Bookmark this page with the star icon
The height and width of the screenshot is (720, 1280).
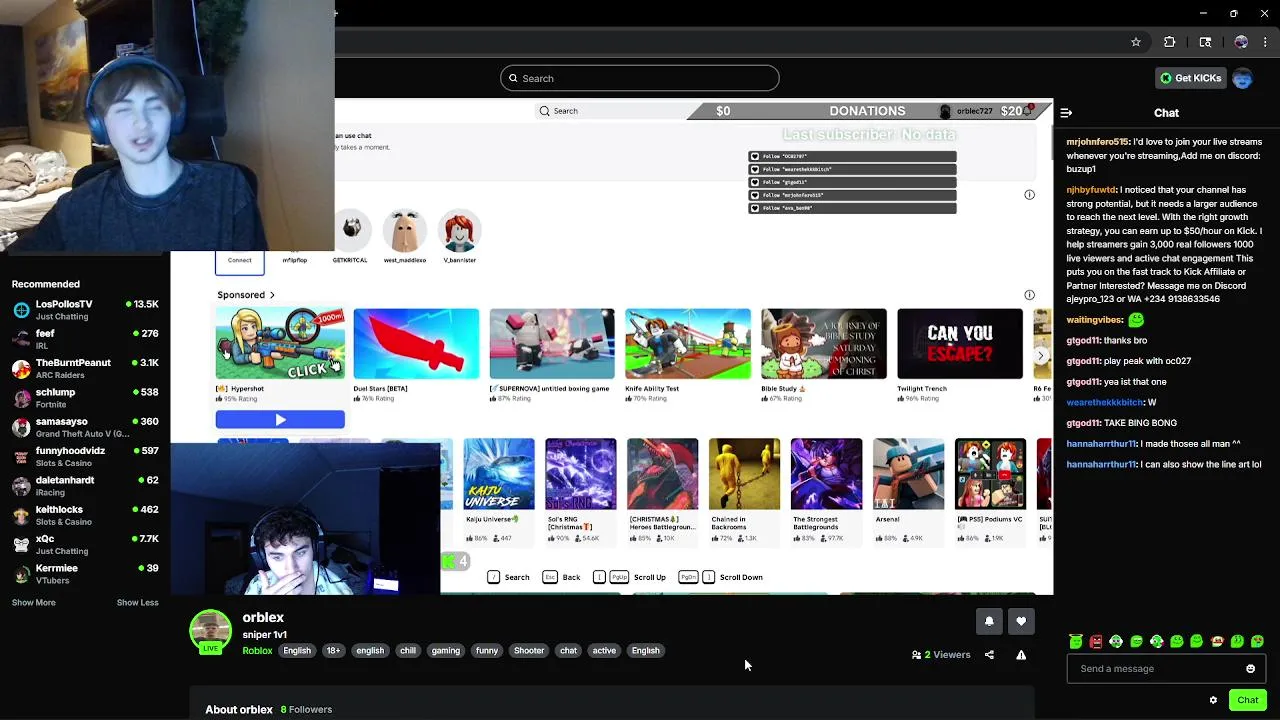(1136, 42)
